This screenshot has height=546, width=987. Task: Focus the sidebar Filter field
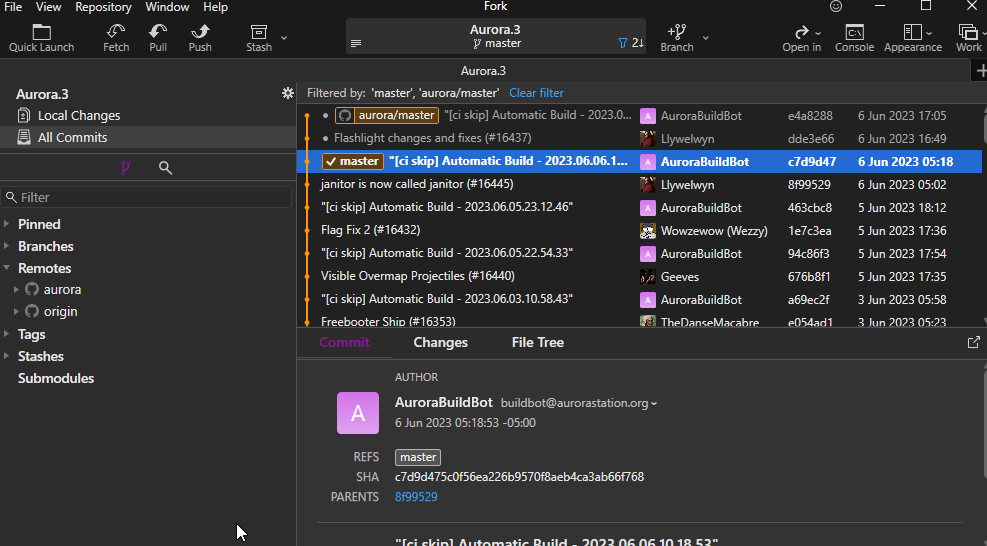click(147, 197)
